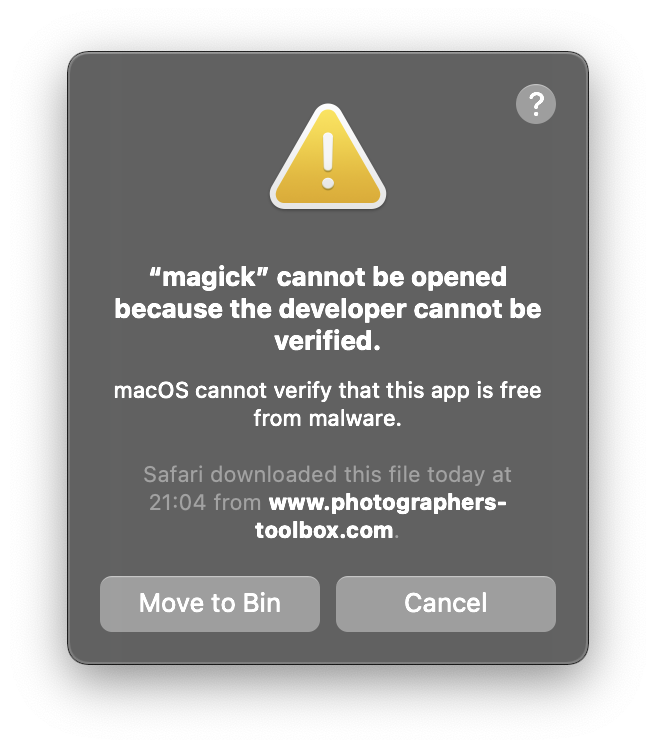Click the word "verified." in the headline
The height and width of the screenshot is (748, 656).
point(328,341)
